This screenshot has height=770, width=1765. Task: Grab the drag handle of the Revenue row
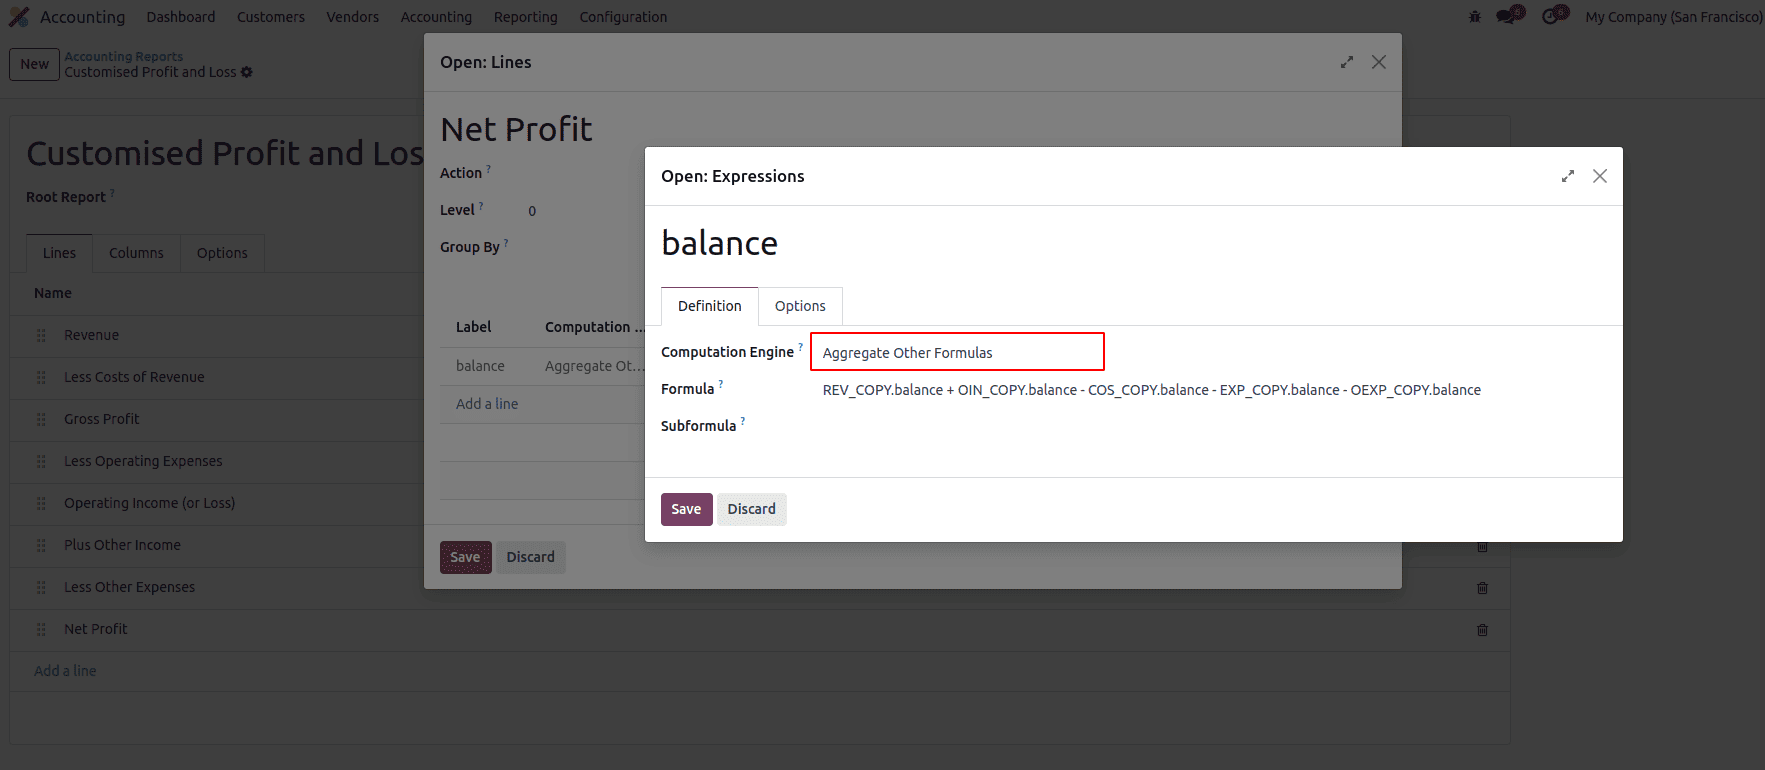41,336
